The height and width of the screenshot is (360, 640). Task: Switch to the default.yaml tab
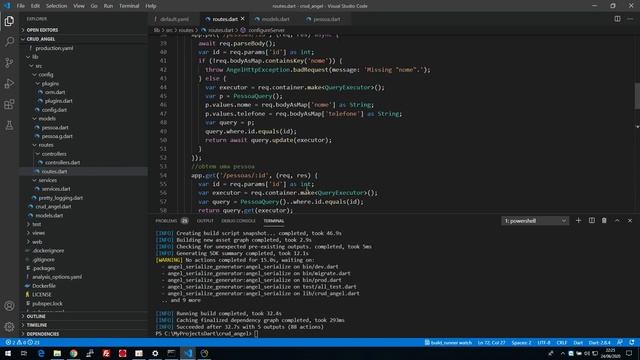(173, 19)
